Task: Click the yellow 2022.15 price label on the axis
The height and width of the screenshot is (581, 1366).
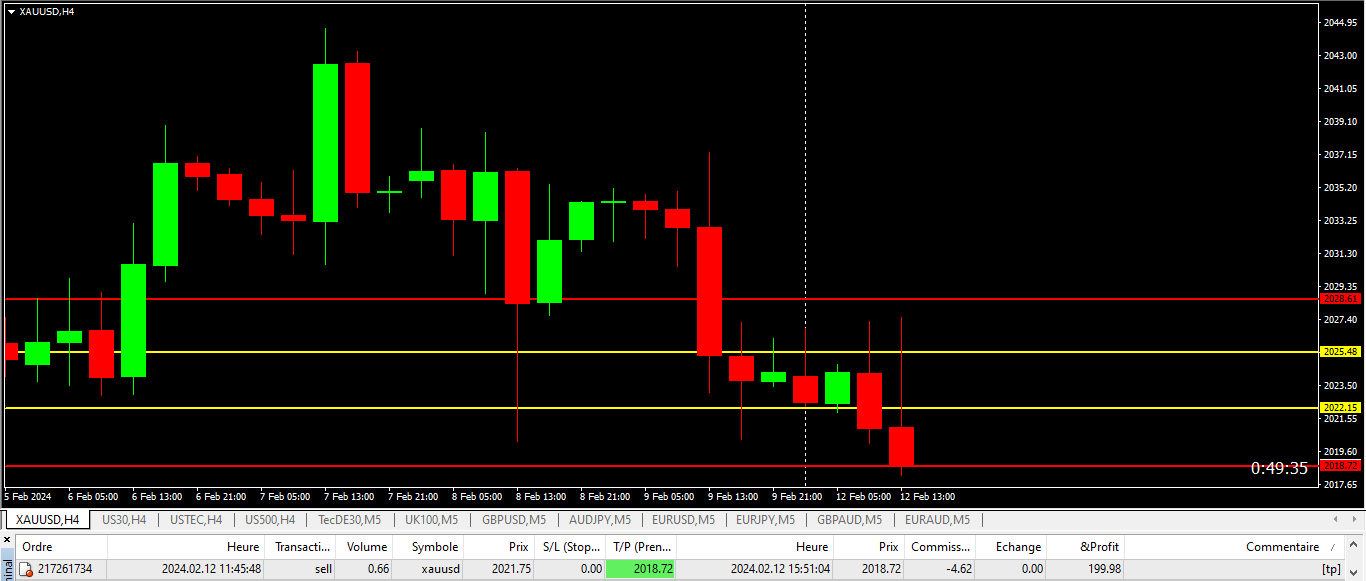Action: pyautogui.click(x=1341, y=408)
